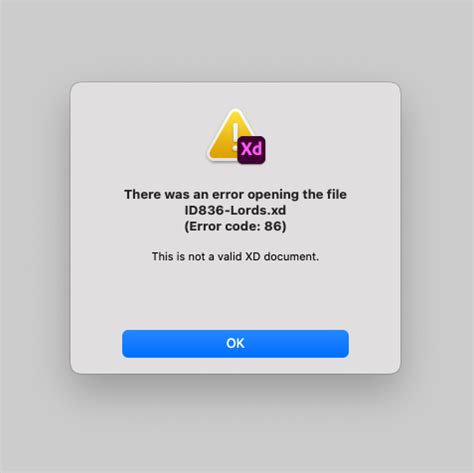Viewport: 474px width, 473px height.
Task: Click the word 'file' ending the heading
Action: pyautogui.click(x=337, y=194)
